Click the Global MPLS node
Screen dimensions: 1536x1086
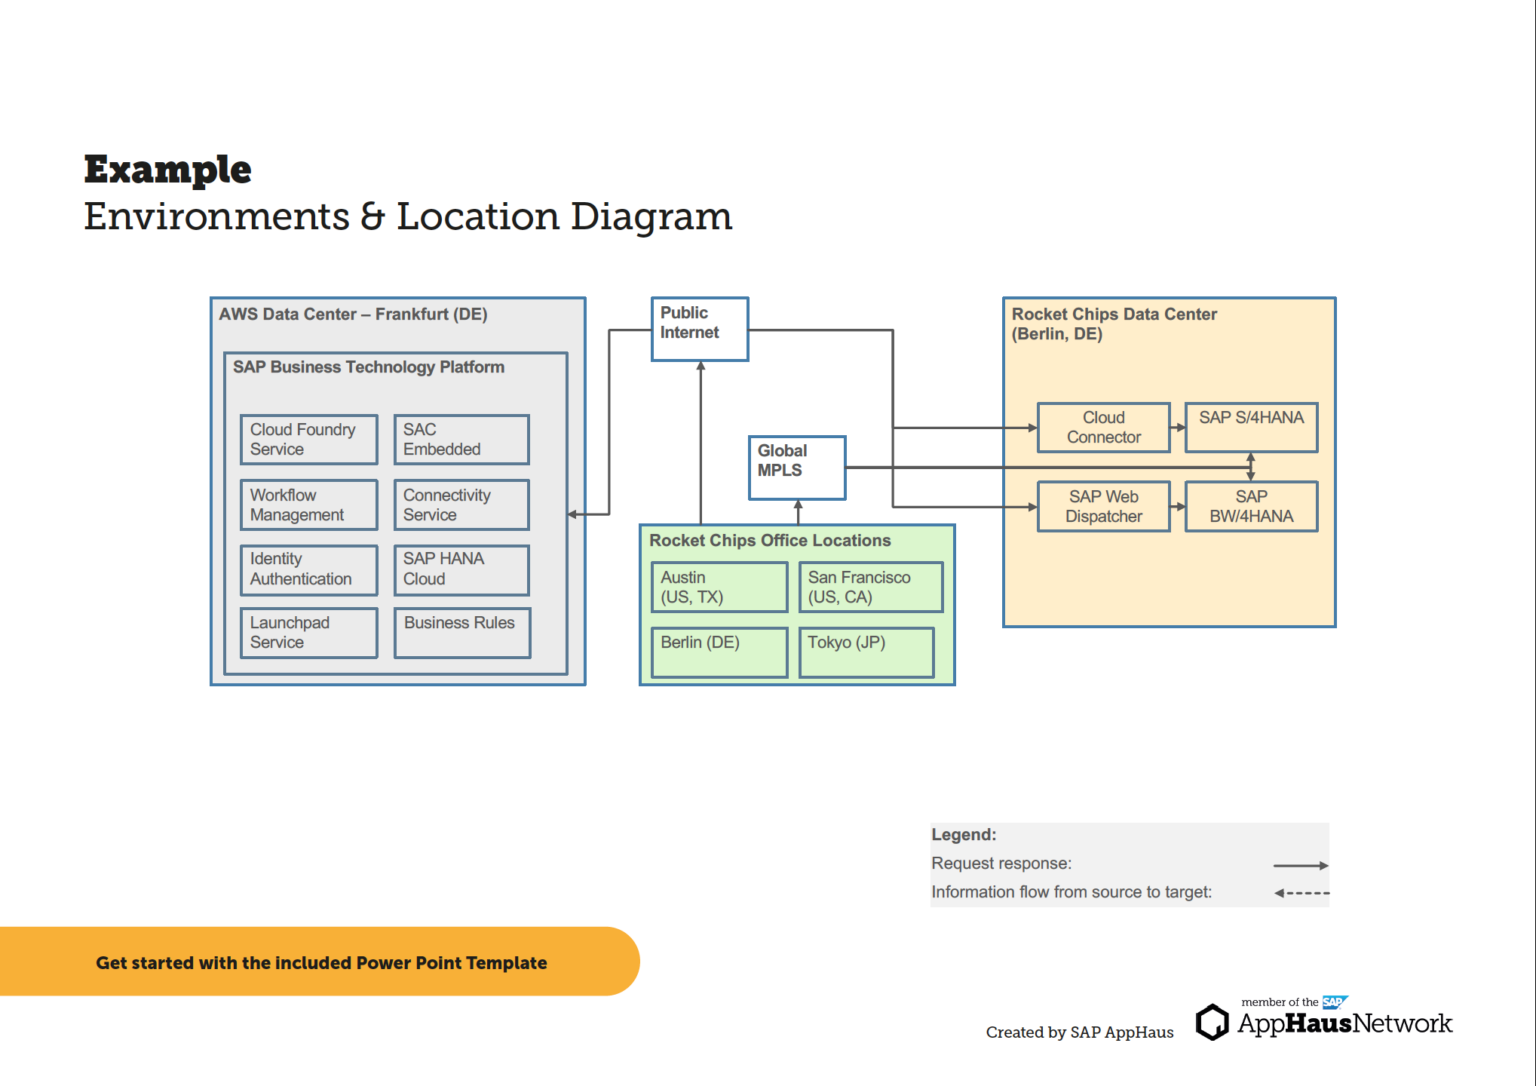(x=796, y=466)
